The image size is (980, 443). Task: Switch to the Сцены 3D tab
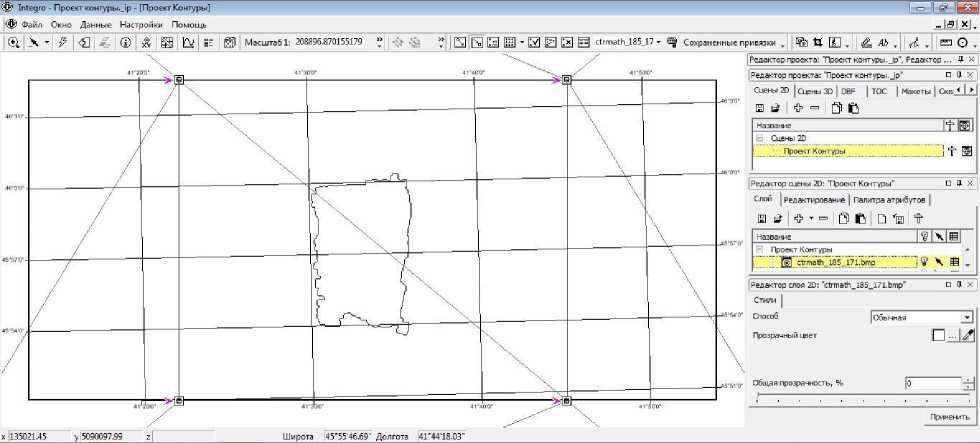pyautogui.click(x=816, y=91)
